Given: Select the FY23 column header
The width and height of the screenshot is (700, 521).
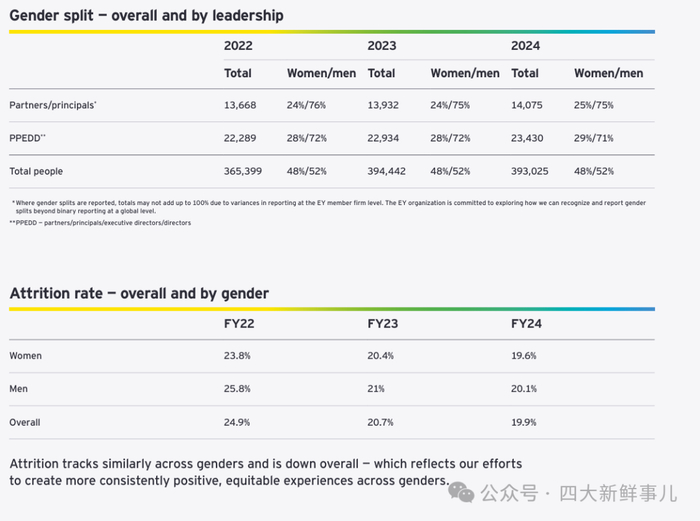Looking at the screenshot, I should click(x=383, y=323).
